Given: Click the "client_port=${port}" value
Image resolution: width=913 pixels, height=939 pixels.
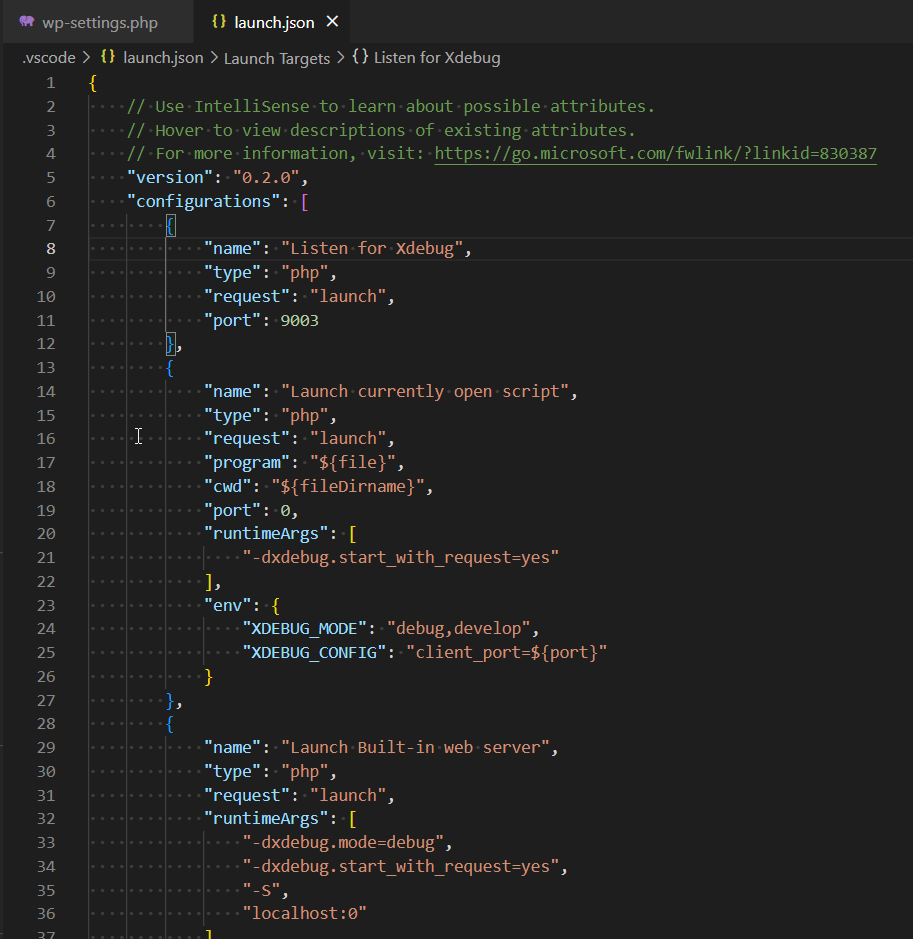Looking at the screenshot, I should pyautogui.click(x=506, y=653).
